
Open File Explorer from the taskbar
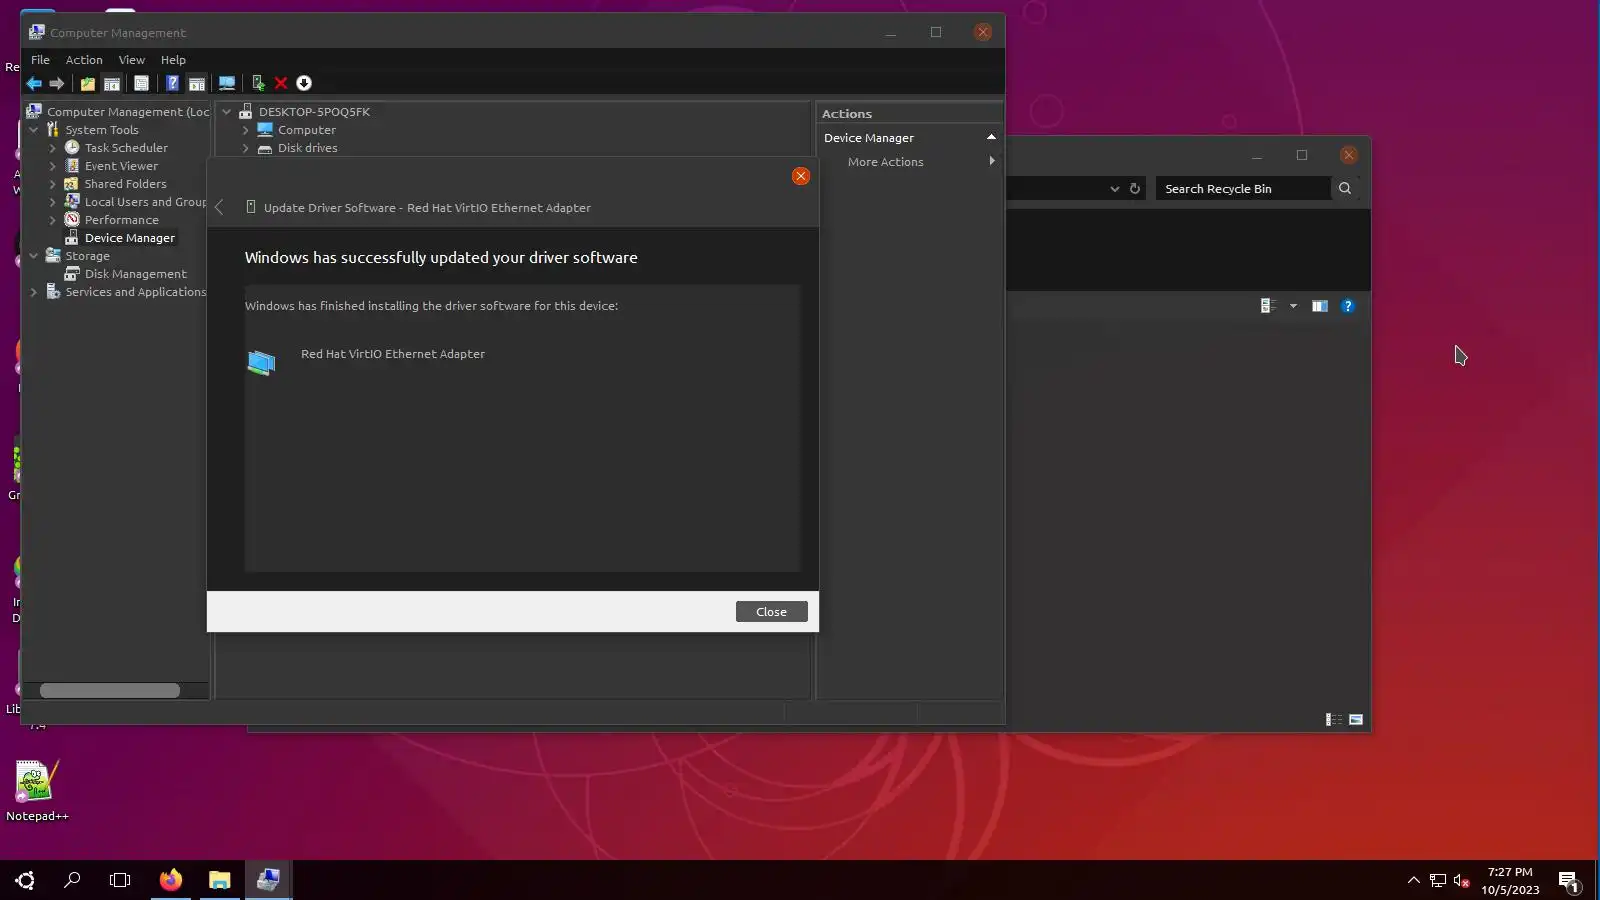pyautogui.click(x=219, y=880)
